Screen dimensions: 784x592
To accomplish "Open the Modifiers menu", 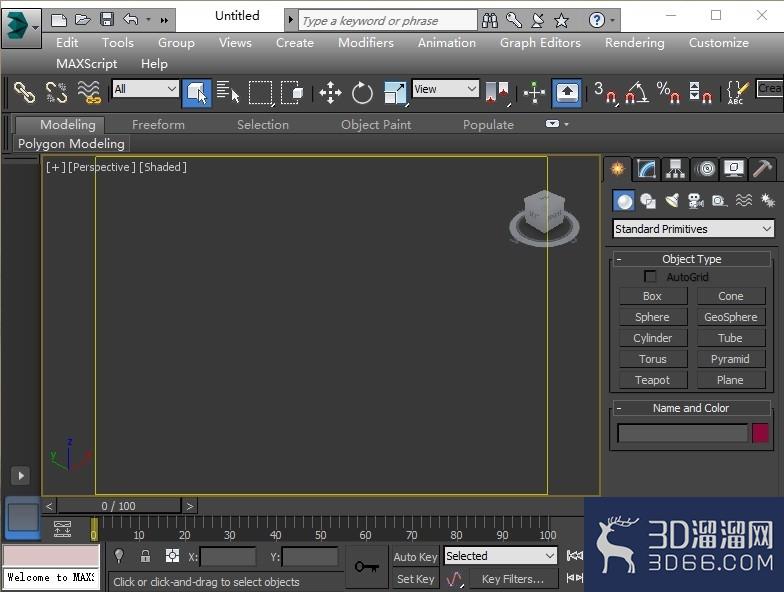I will pyautogui.click(x=366, y=42).
